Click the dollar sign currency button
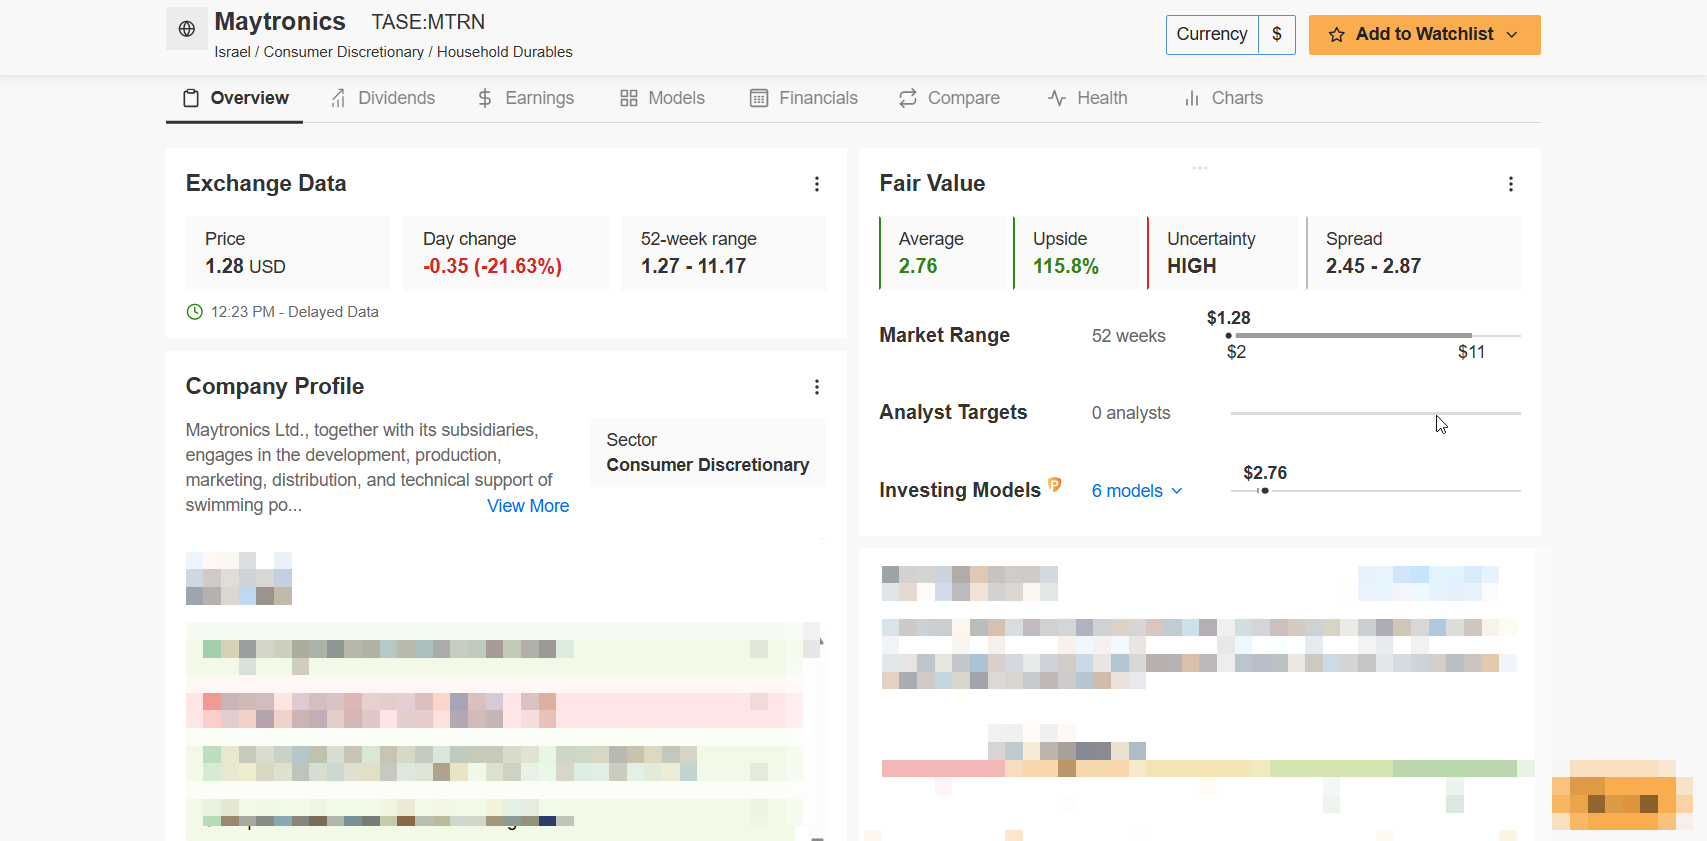This screenshot has height=841, width=1707. [1277, 35]
